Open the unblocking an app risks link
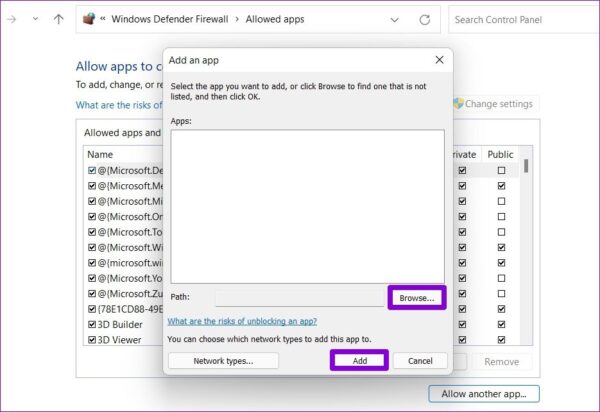600x412 pixels. coord(242,321)
